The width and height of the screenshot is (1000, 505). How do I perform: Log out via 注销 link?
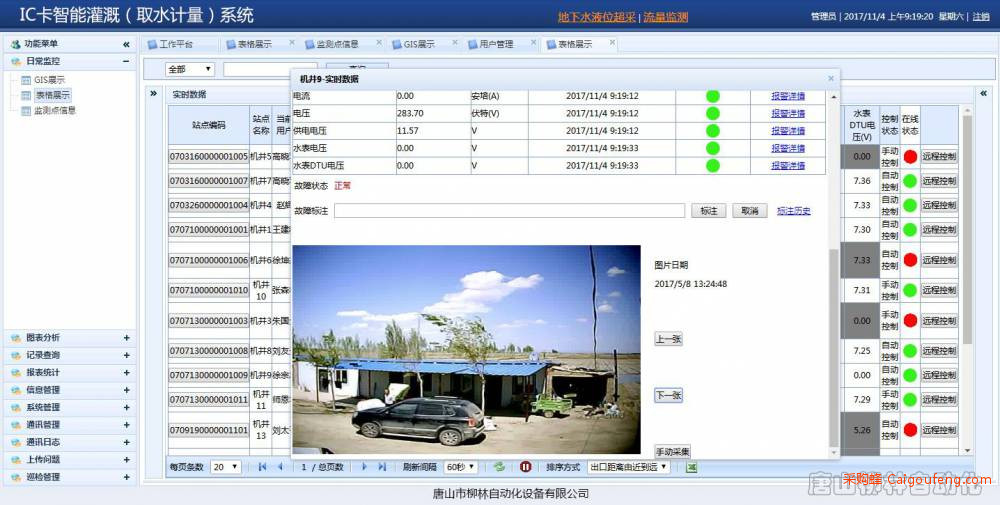tap(981, 17)
